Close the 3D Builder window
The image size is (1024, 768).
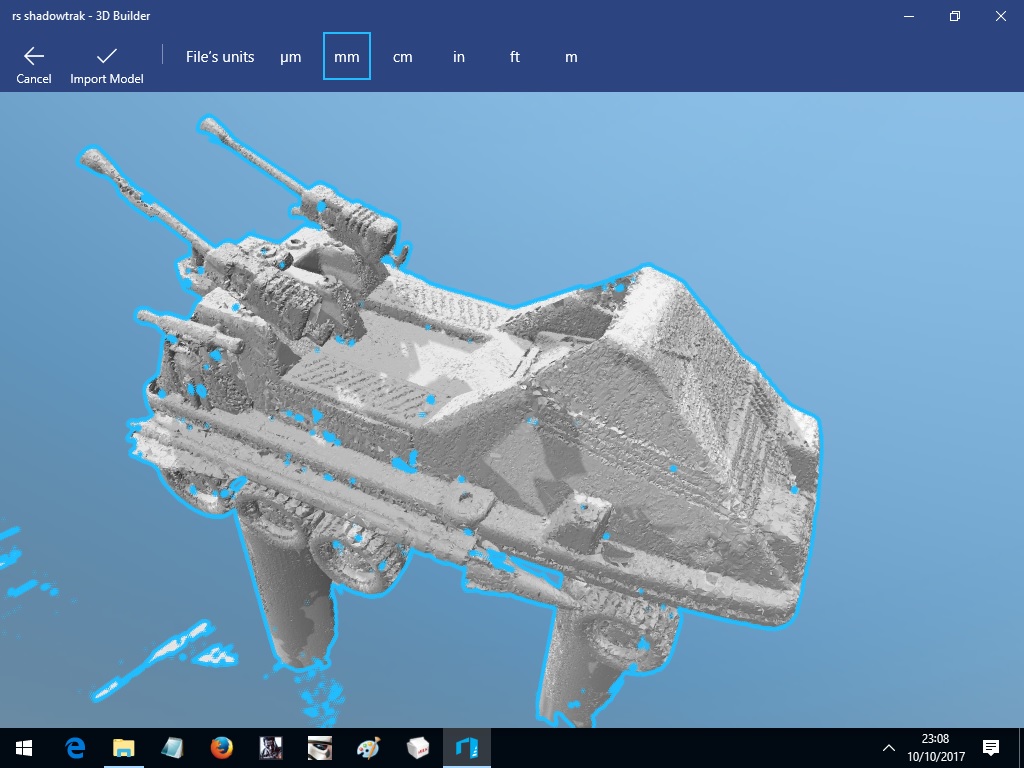[1000, 16]
